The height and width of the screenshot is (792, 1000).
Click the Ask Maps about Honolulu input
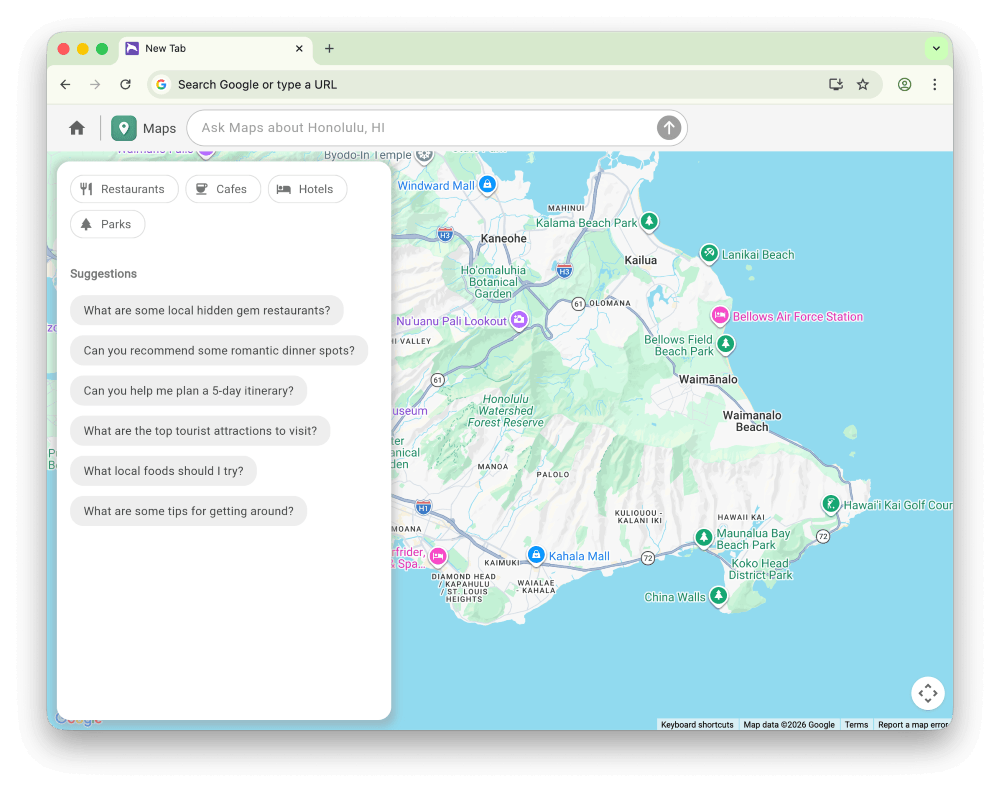coord(420,128)
